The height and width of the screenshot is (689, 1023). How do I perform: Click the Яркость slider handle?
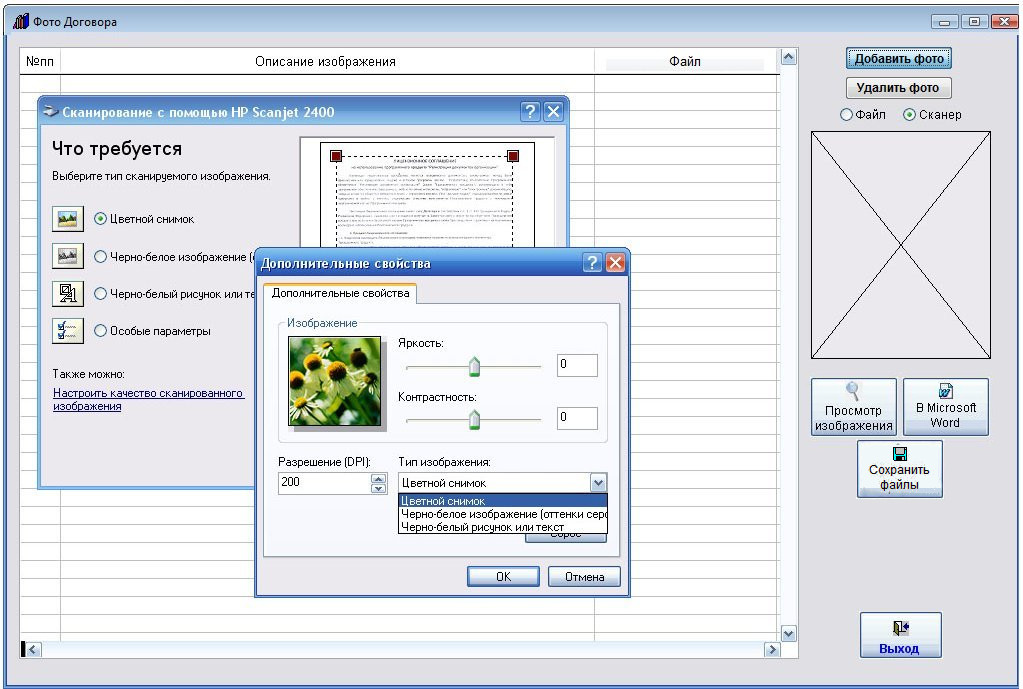point(474,367)
